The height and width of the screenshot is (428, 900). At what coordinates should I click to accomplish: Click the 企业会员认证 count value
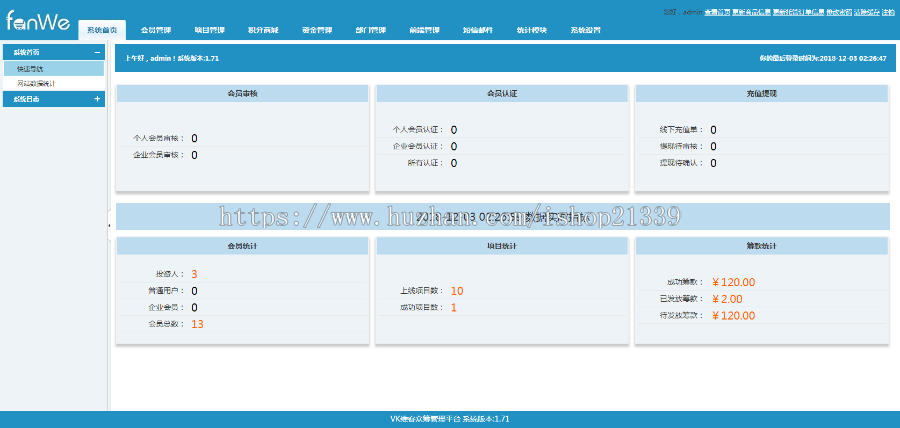point(454,147)
